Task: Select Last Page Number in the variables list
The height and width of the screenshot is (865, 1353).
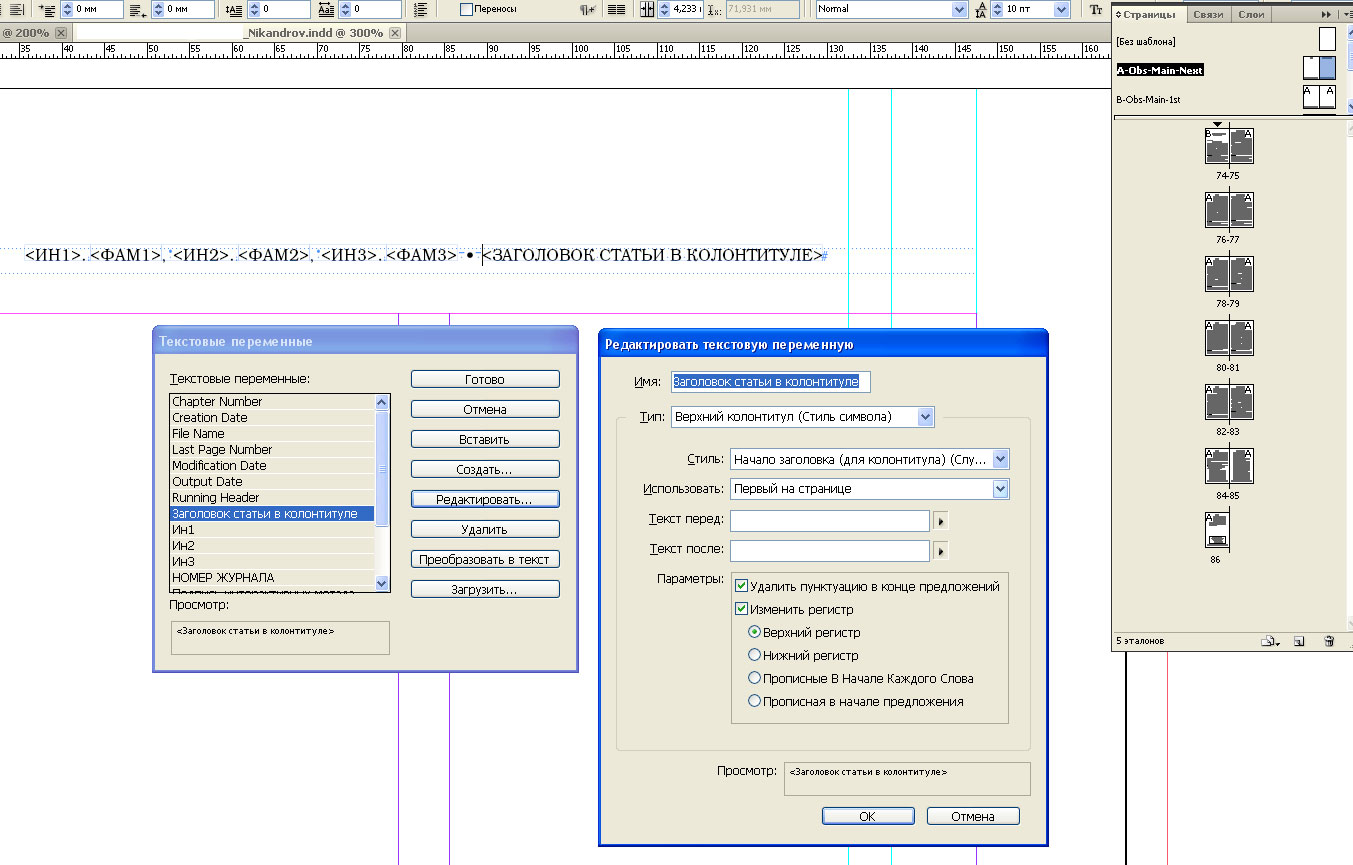Action: [272, 450]
